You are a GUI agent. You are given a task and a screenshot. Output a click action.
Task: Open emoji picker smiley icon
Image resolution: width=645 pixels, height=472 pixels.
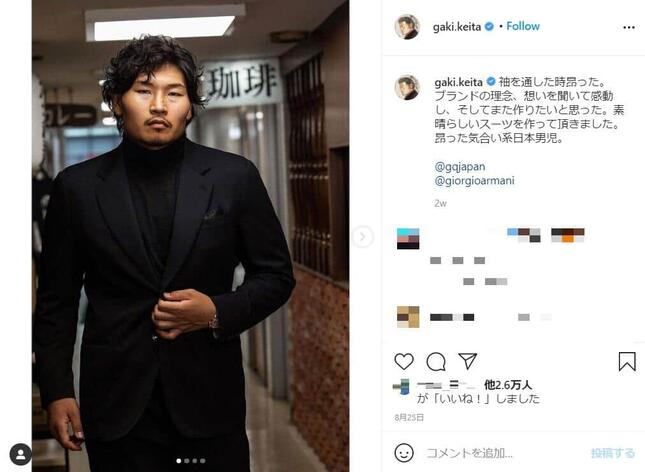pyautogui.click(x=404, y=453)
